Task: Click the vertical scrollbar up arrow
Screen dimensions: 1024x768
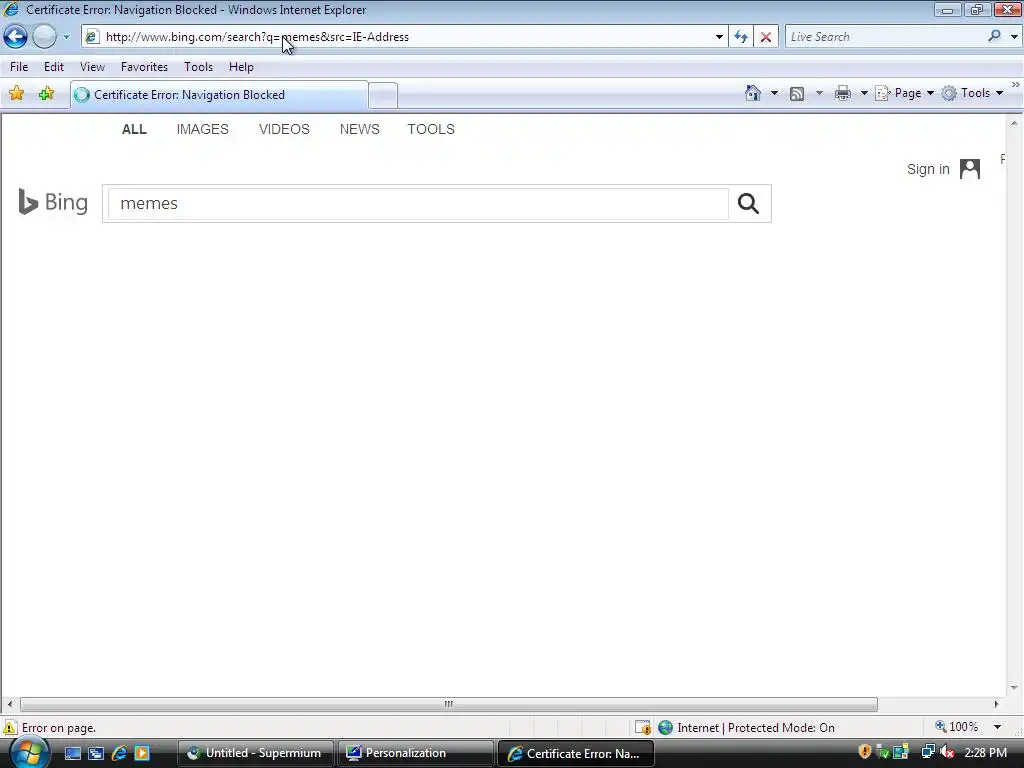Action: click(1014, 123)
